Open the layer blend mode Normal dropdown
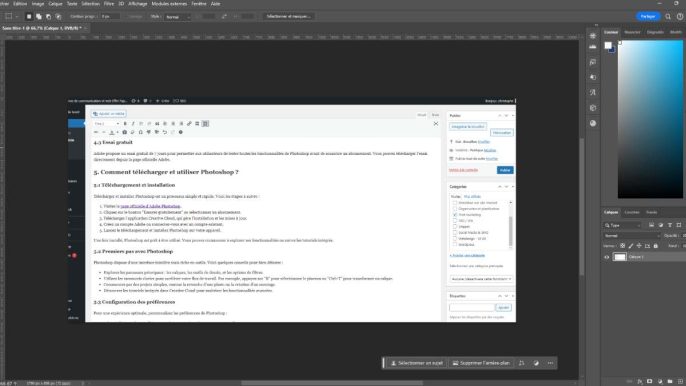This screenshot has width=686, height=386. click(632, 235)
